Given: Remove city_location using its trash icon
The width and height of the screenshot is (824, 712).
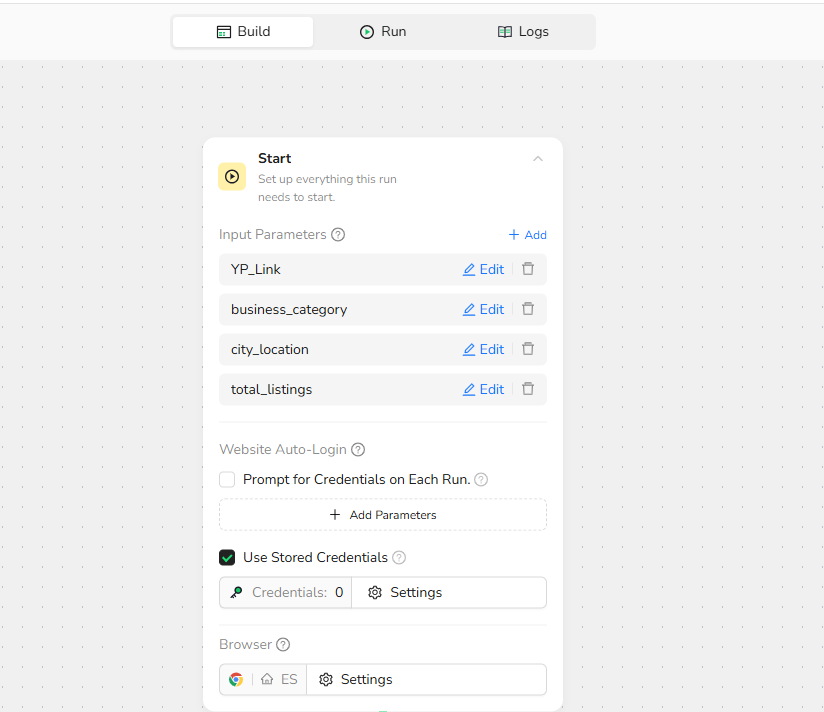Looking at the screenshot, I should 528,349.
